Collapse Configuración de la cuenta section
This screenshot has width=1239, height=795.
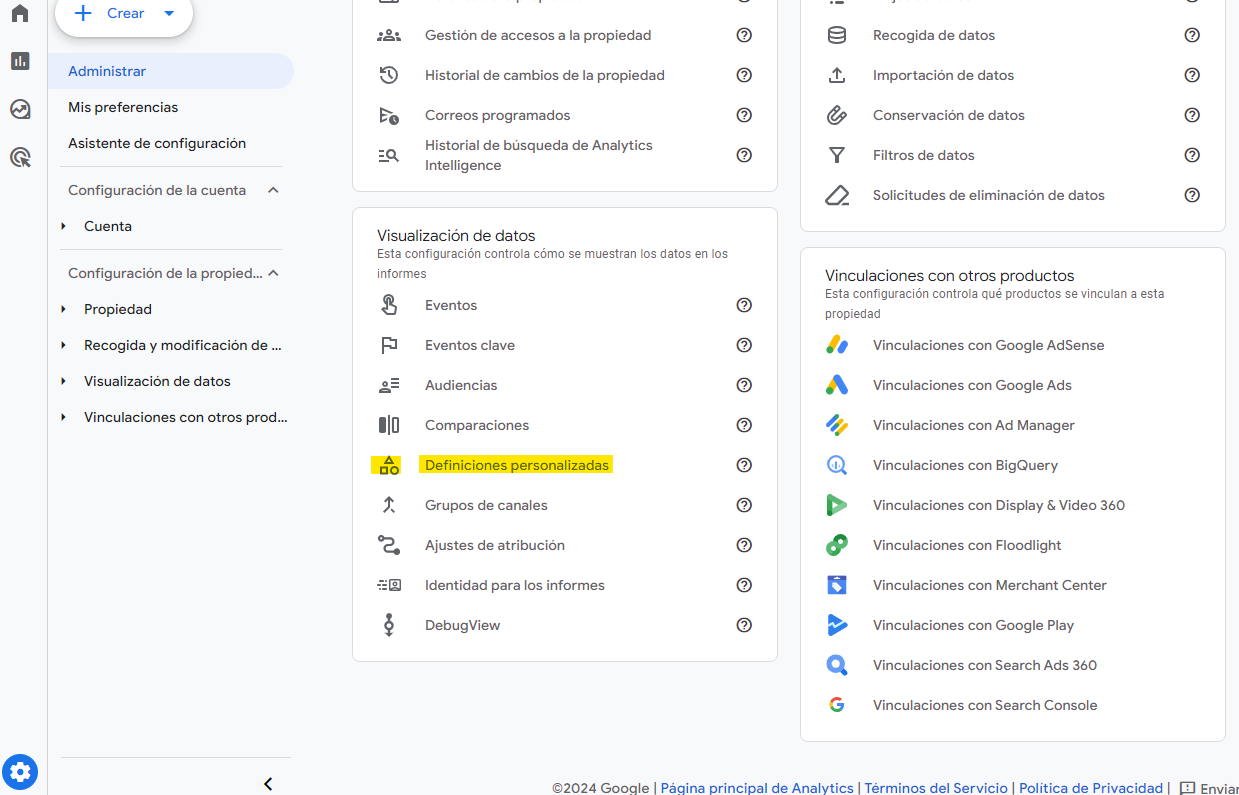tap(273, 190)
